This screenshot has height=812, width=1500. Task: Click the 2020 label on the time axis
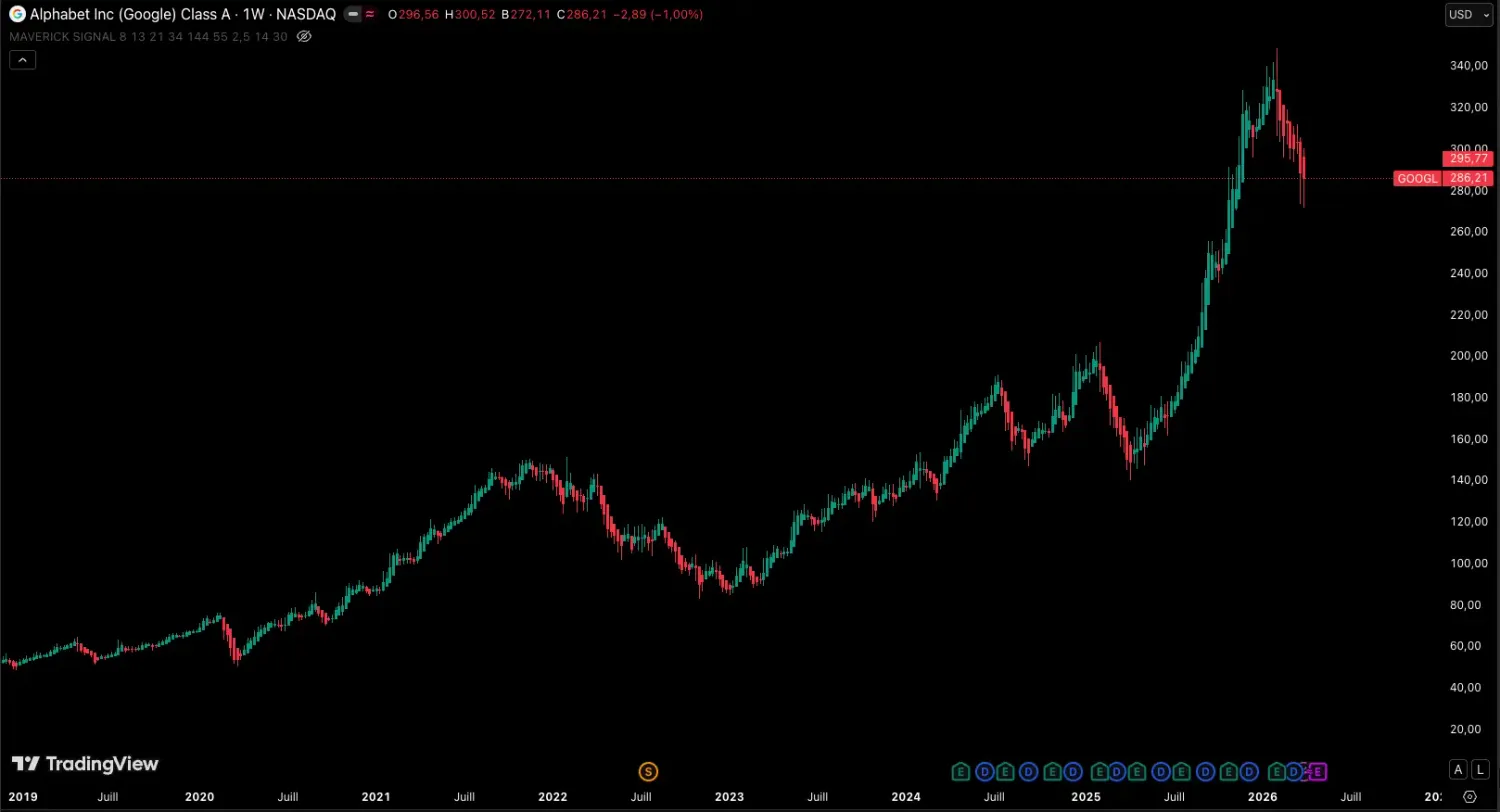pyautogui.click(x=199, y=797)
